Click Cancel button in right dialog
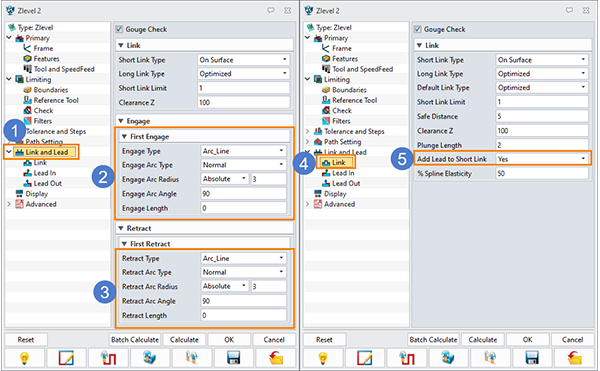This screenshot has width=600, height=371. click(572, 340)
